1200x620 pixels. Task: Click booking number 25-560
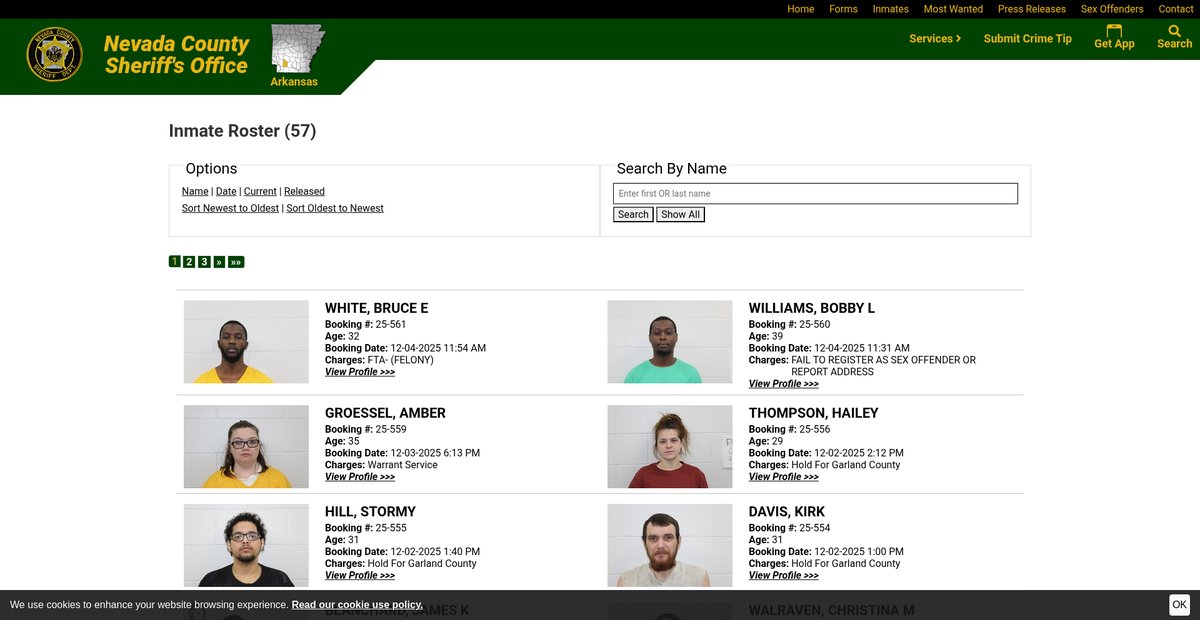(815, 325)
